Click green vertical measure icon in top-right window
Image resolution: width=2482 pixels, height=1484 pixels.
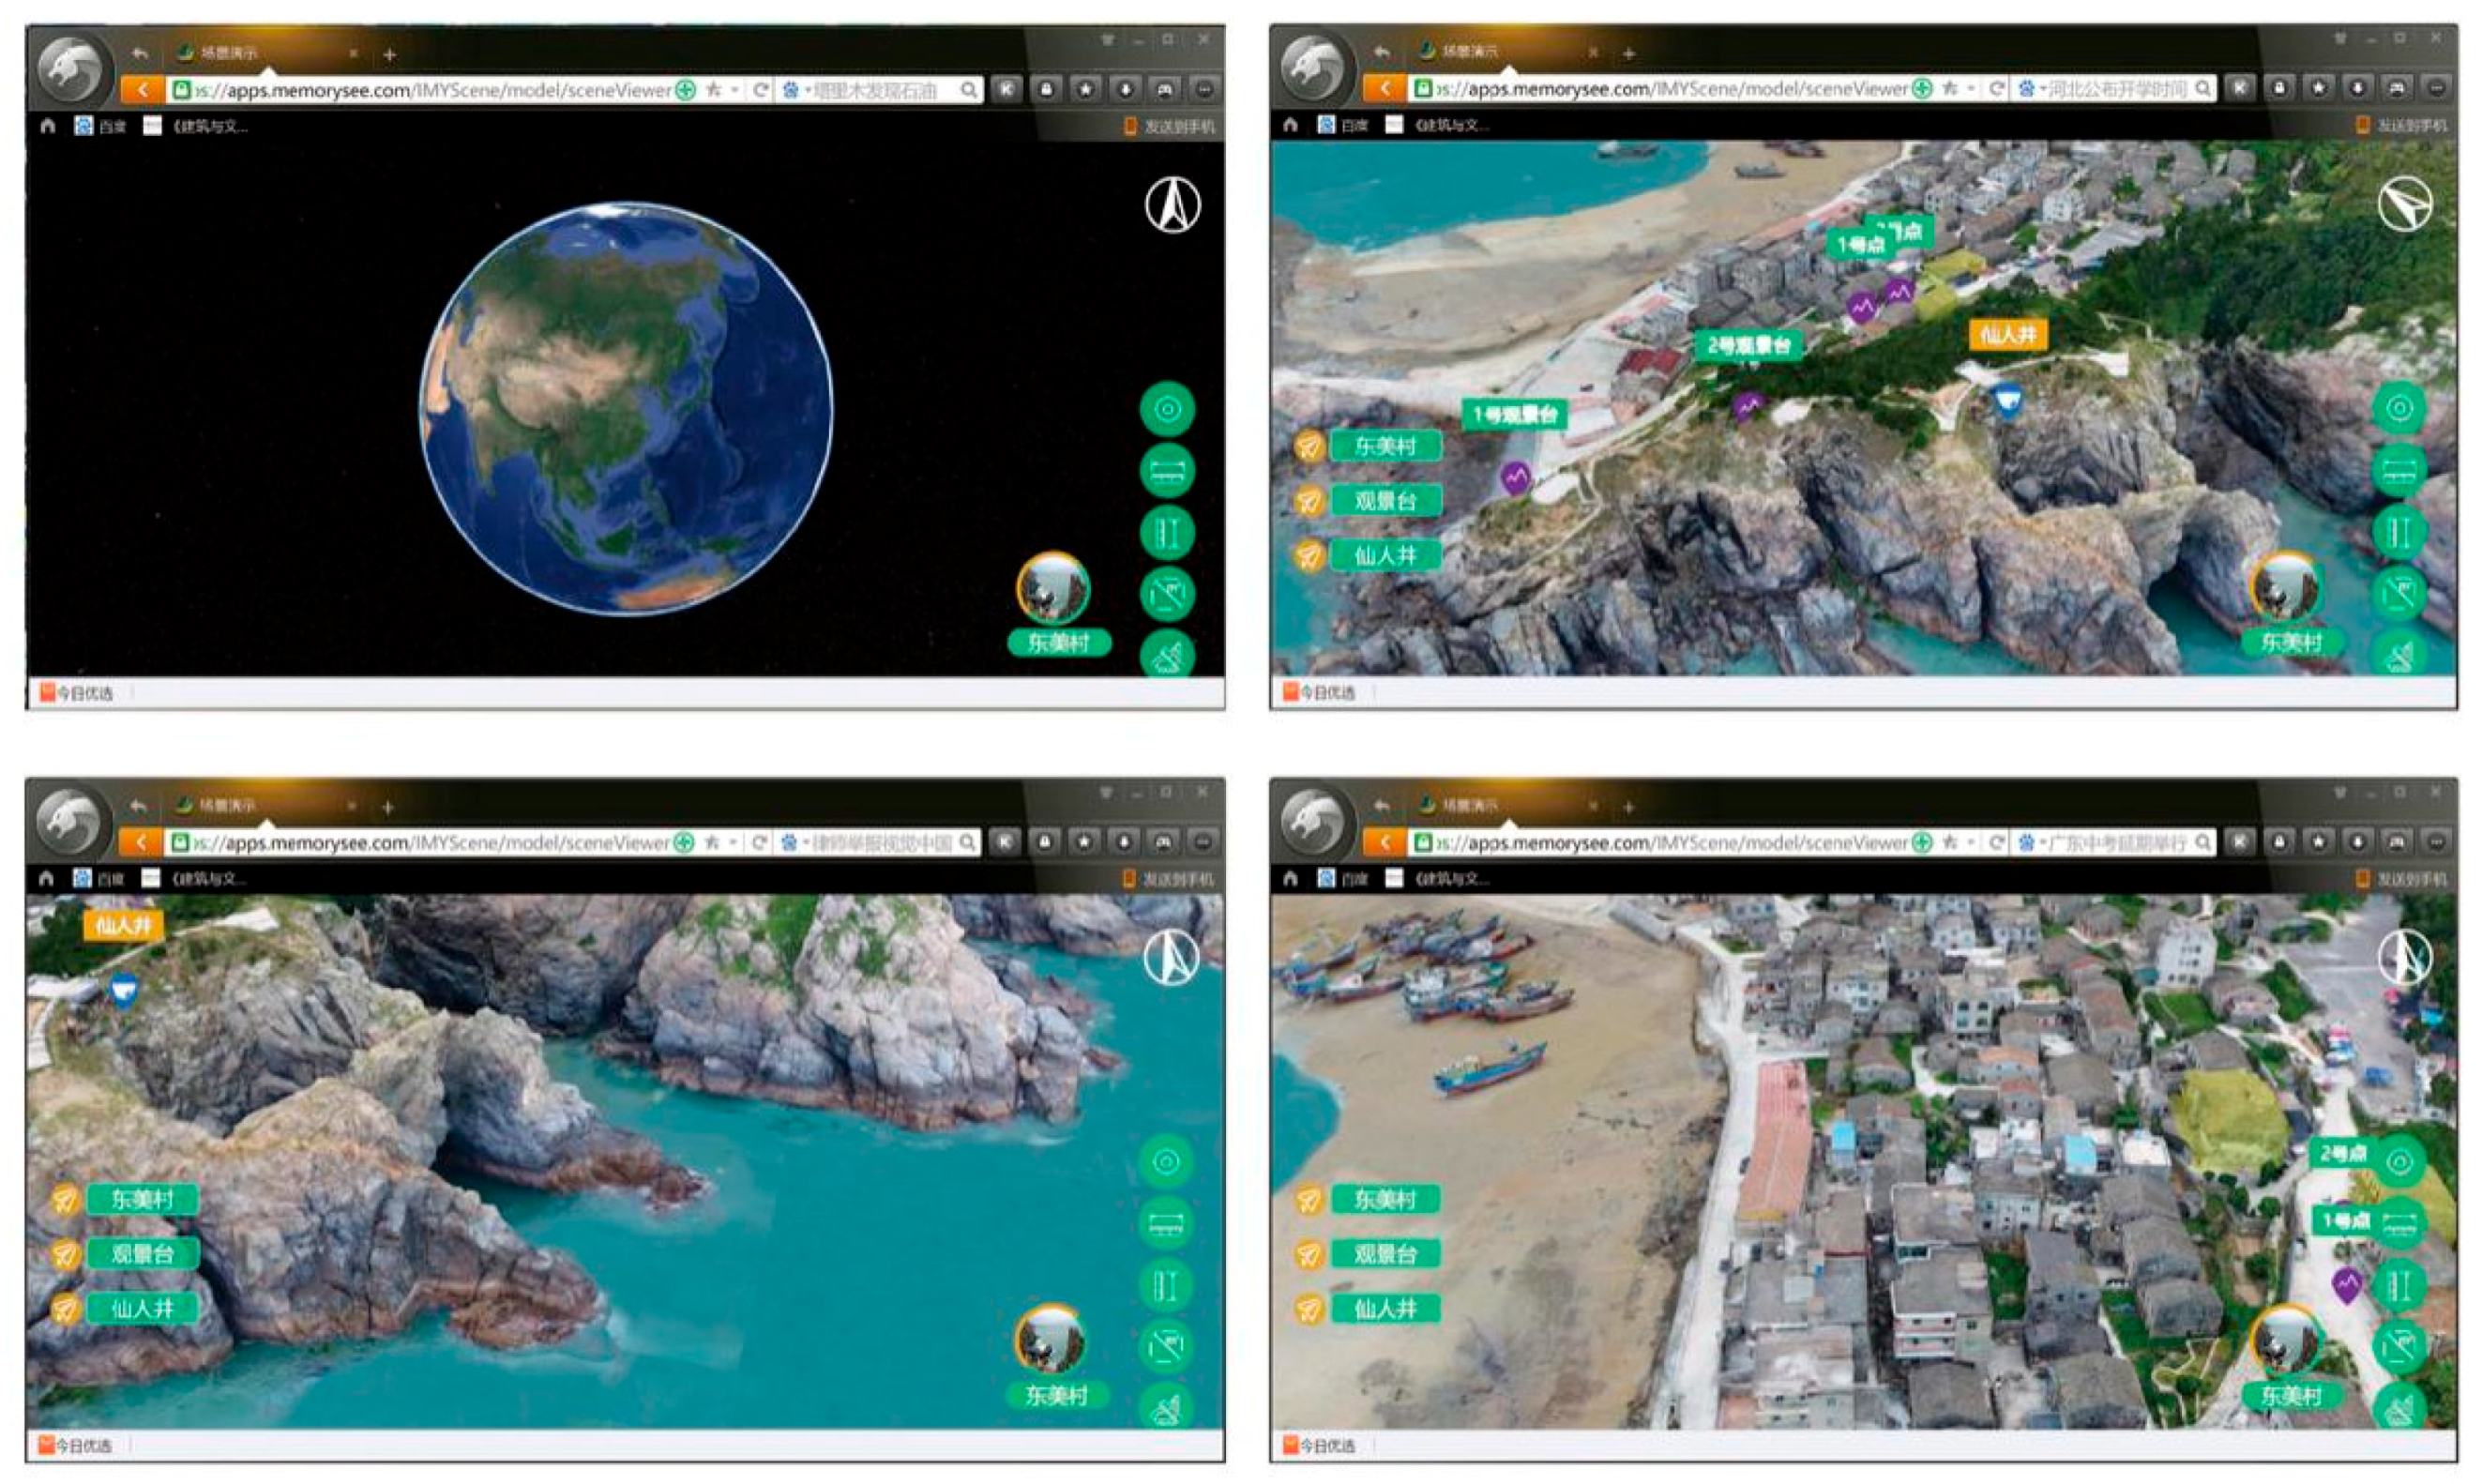(2399, 532)
